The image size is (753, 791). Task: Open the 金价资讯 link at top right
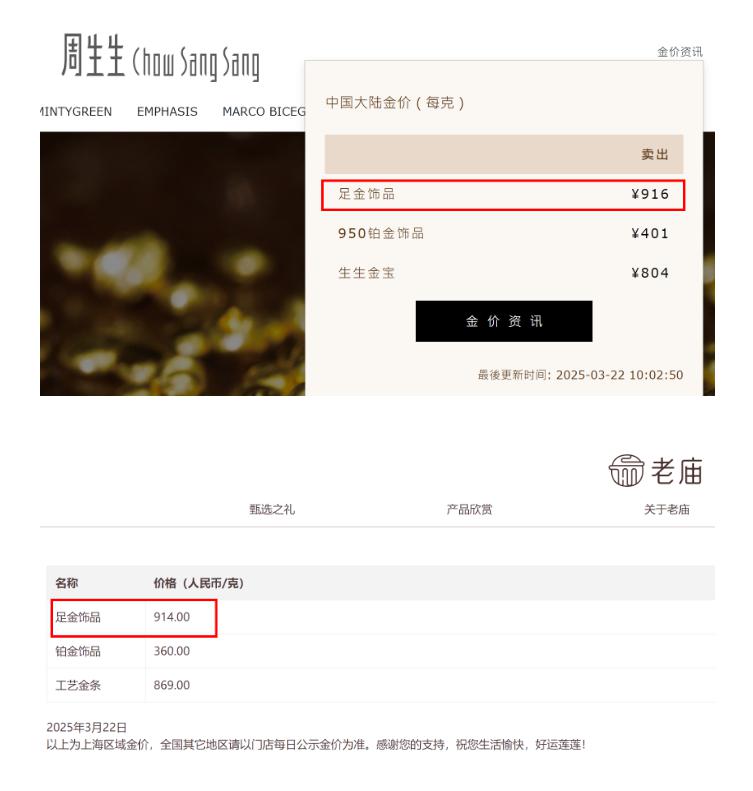(x=679, y=51)
